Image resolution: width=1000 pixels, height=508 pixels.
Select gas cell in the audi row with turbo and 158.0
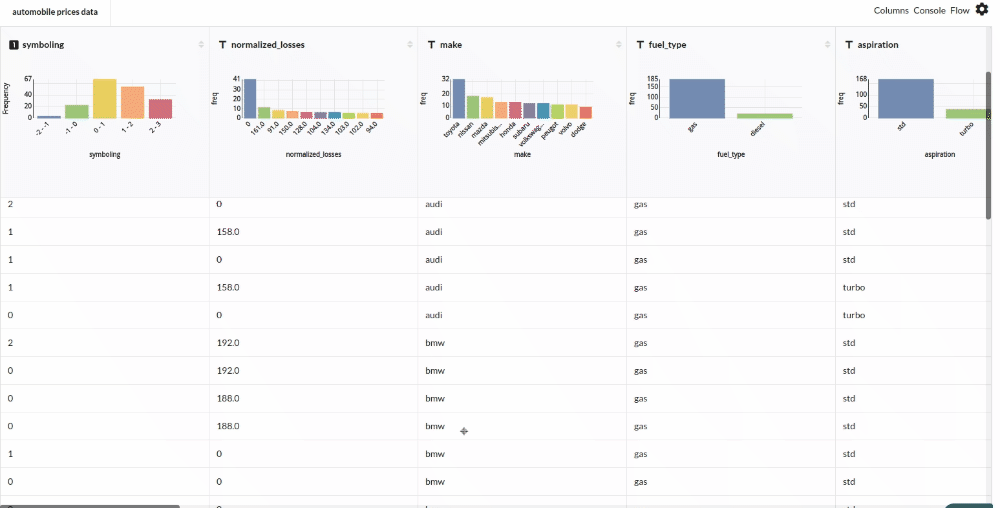[x=640, y=287]
